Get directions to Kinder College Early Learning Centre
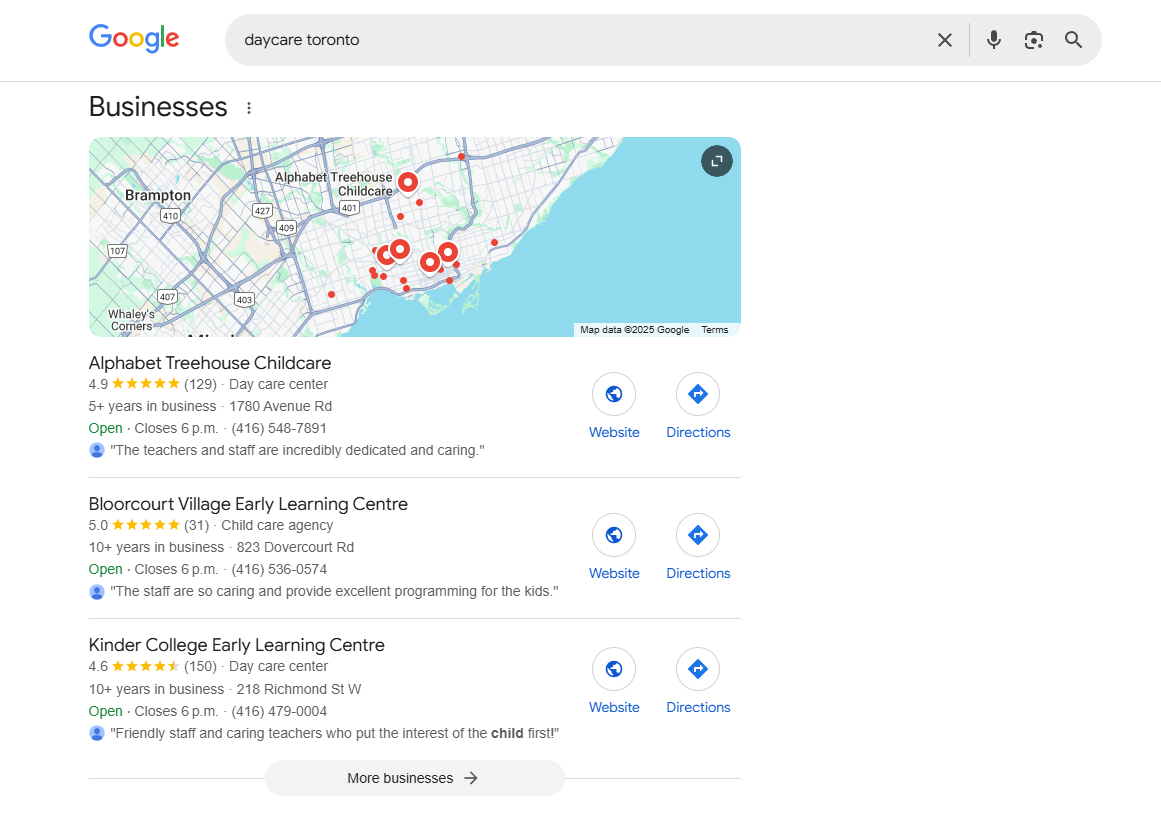This screenshot has width=1161, height=816. tap(698, 669)
